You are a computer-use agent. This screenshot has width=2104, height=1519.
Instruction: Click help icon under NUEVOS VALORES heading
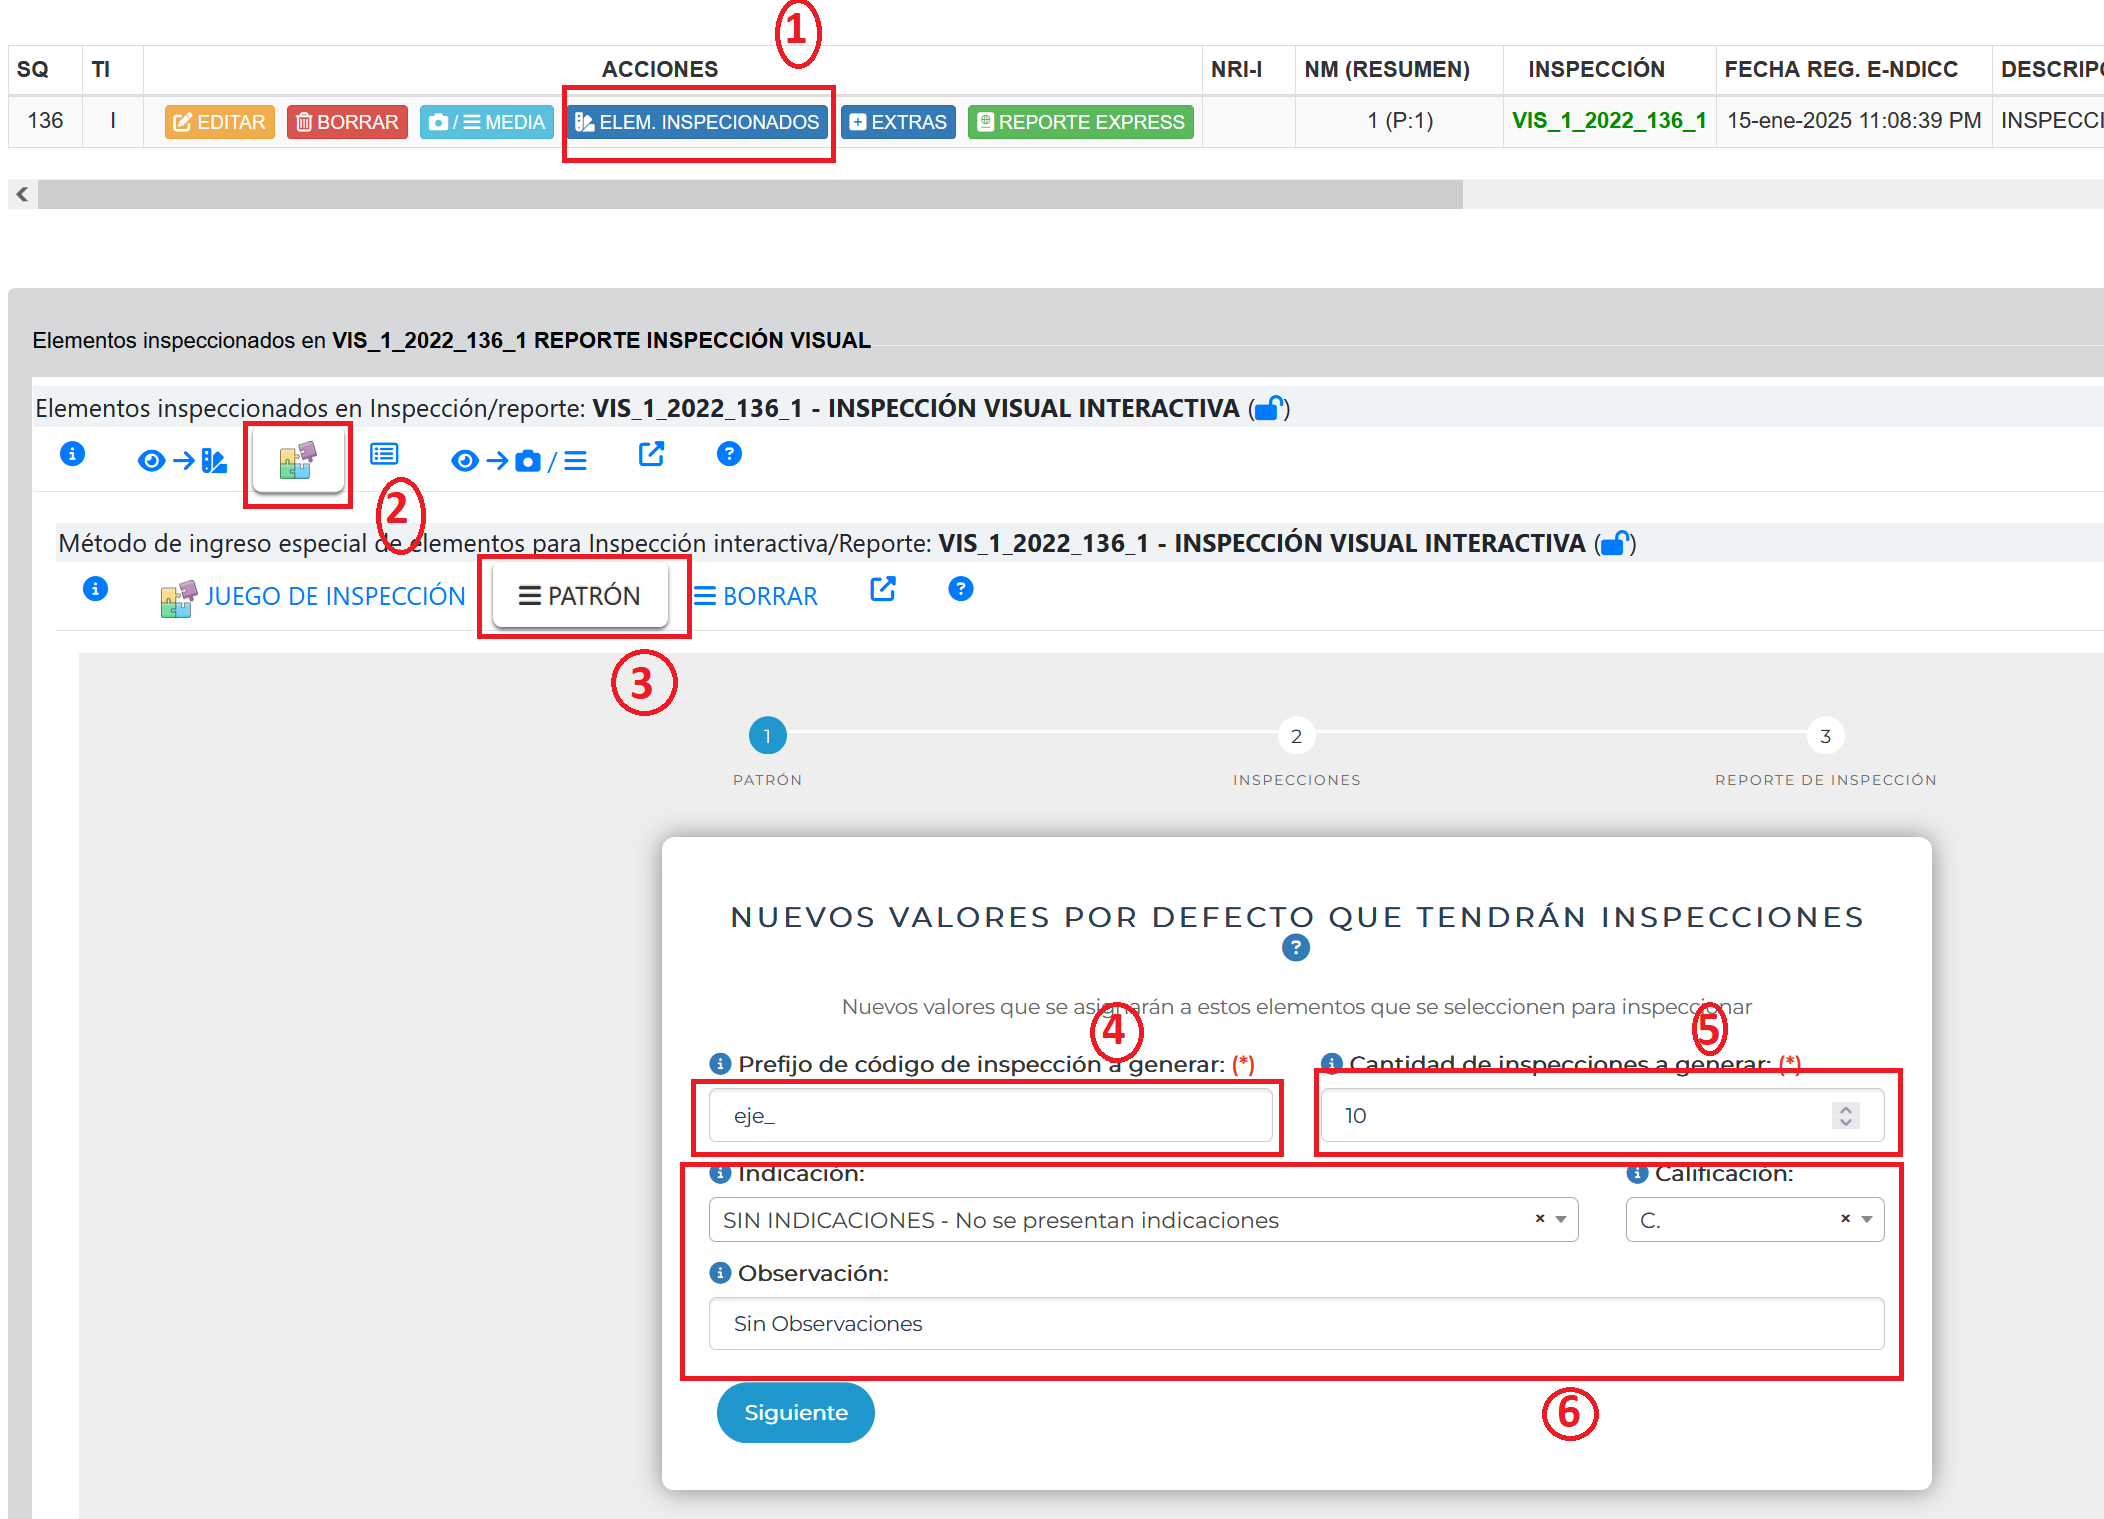click(x=1295, y=948)
